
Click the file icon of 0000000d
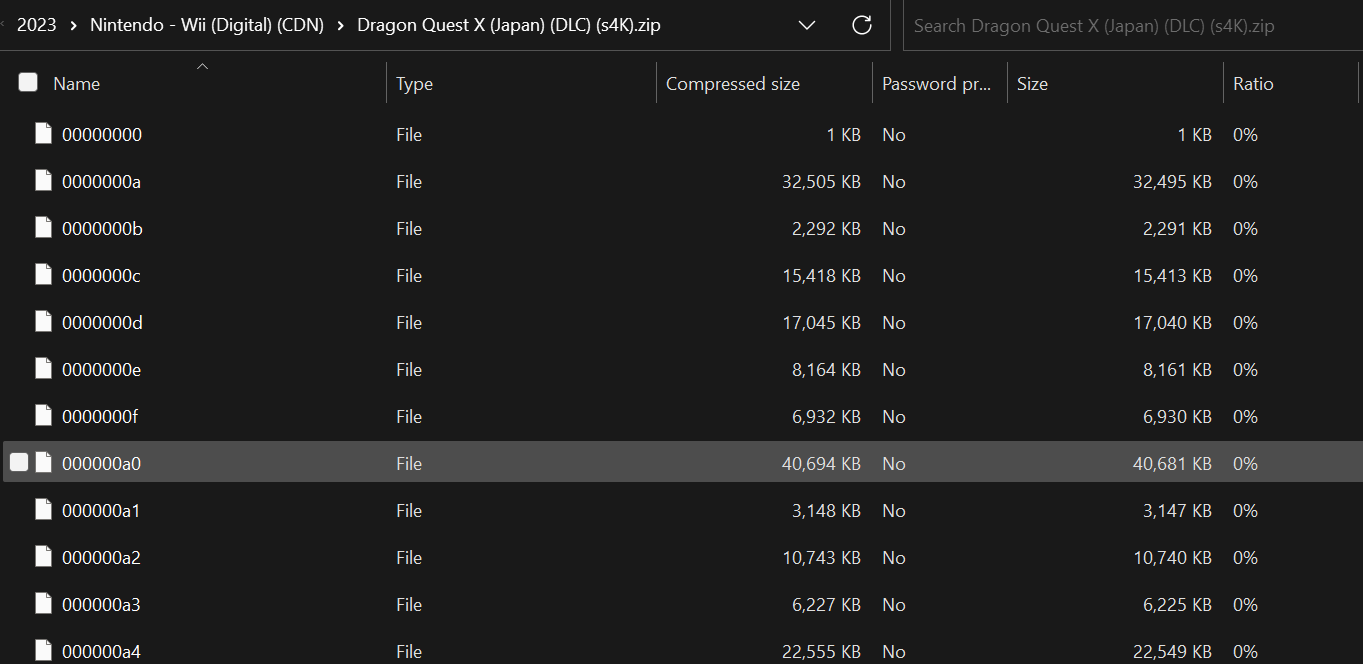43,322
